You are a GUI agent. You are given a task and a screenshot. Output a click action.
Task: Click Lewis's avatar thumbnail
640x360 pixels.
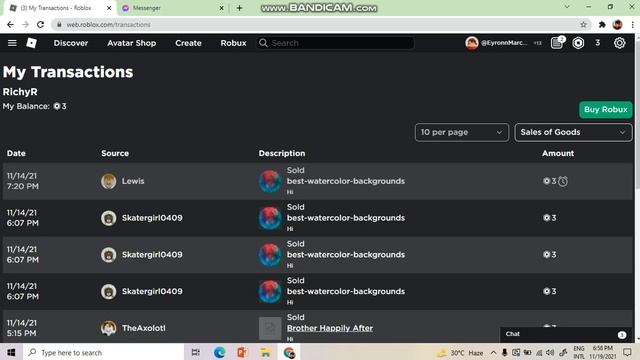coord(109,181)
